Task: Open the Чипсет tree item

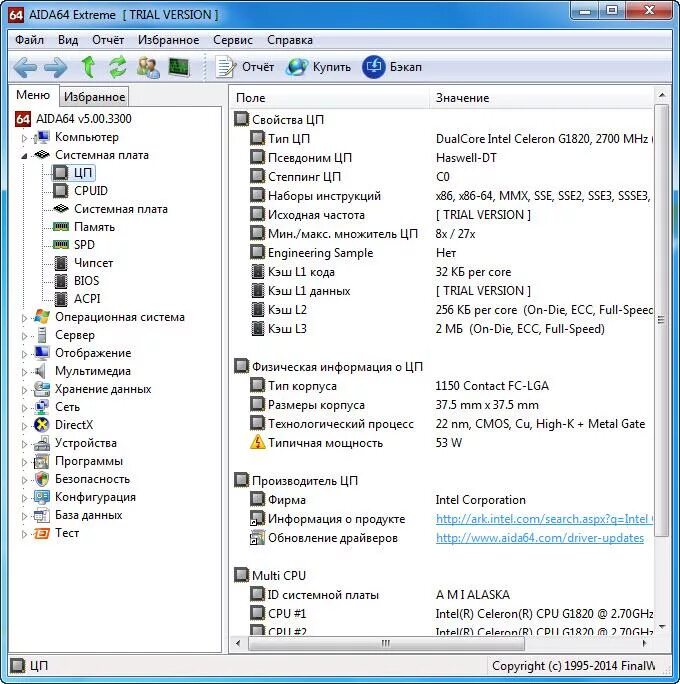Action: coord(93,263)
